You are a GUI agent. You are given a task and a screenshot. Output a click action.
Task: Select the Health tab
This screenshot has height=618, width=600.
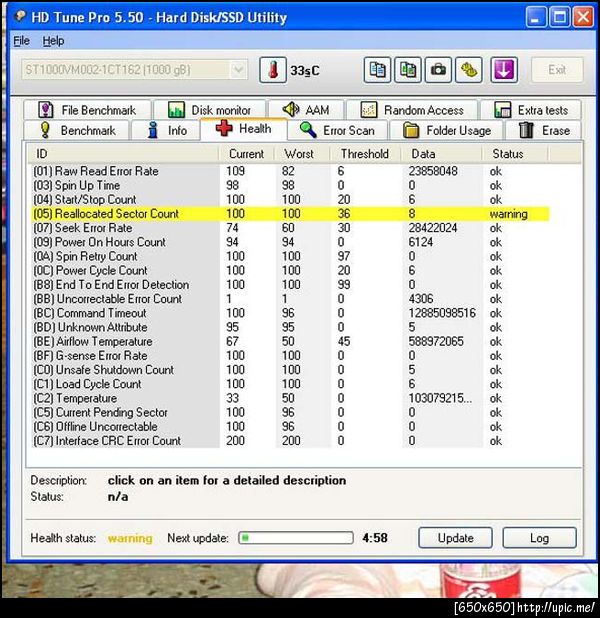tap(244, 129)
